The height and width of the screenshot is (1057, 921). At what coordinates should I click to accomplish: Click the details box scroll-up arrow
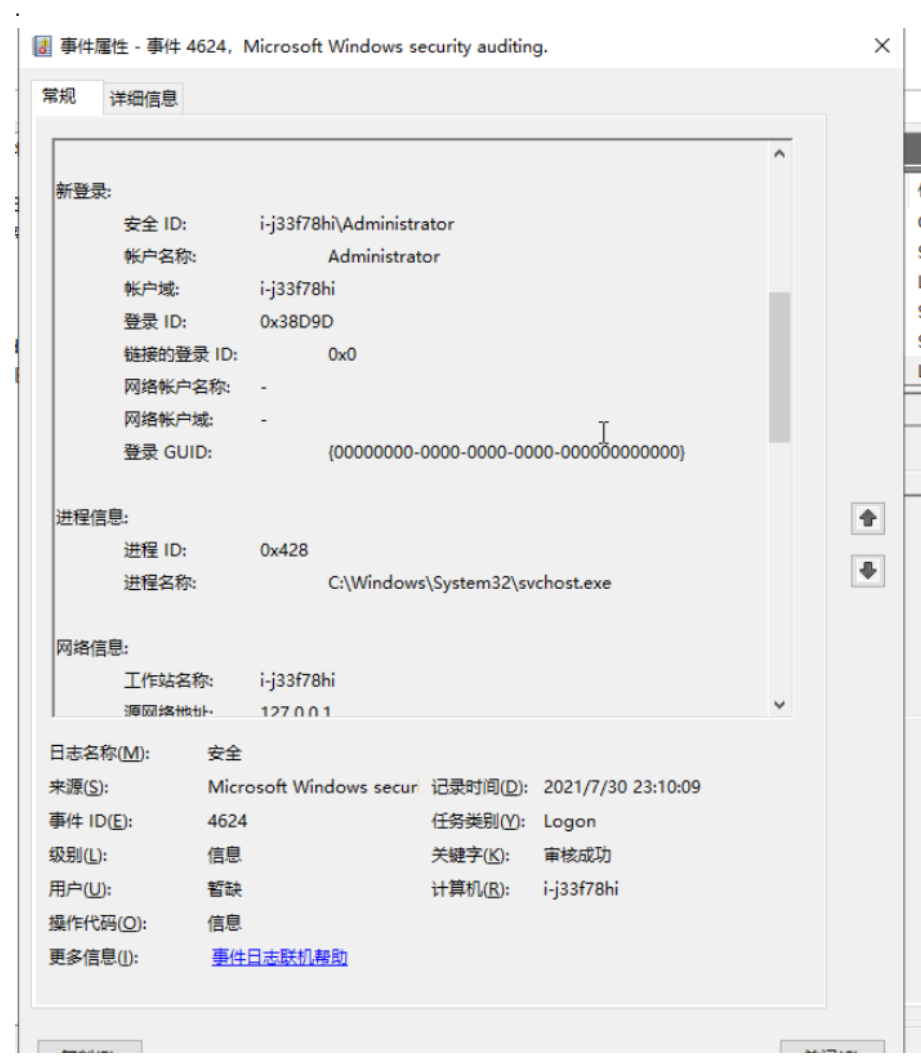click(x=779, y=155)
